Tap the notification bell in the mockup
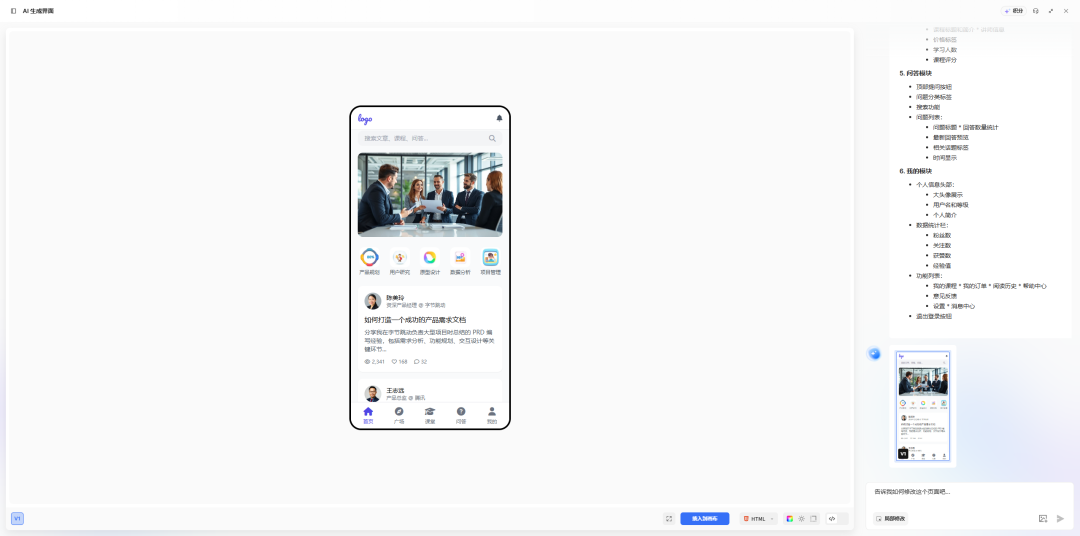This screenshot has width=1080, height=536. pos(499,118)
